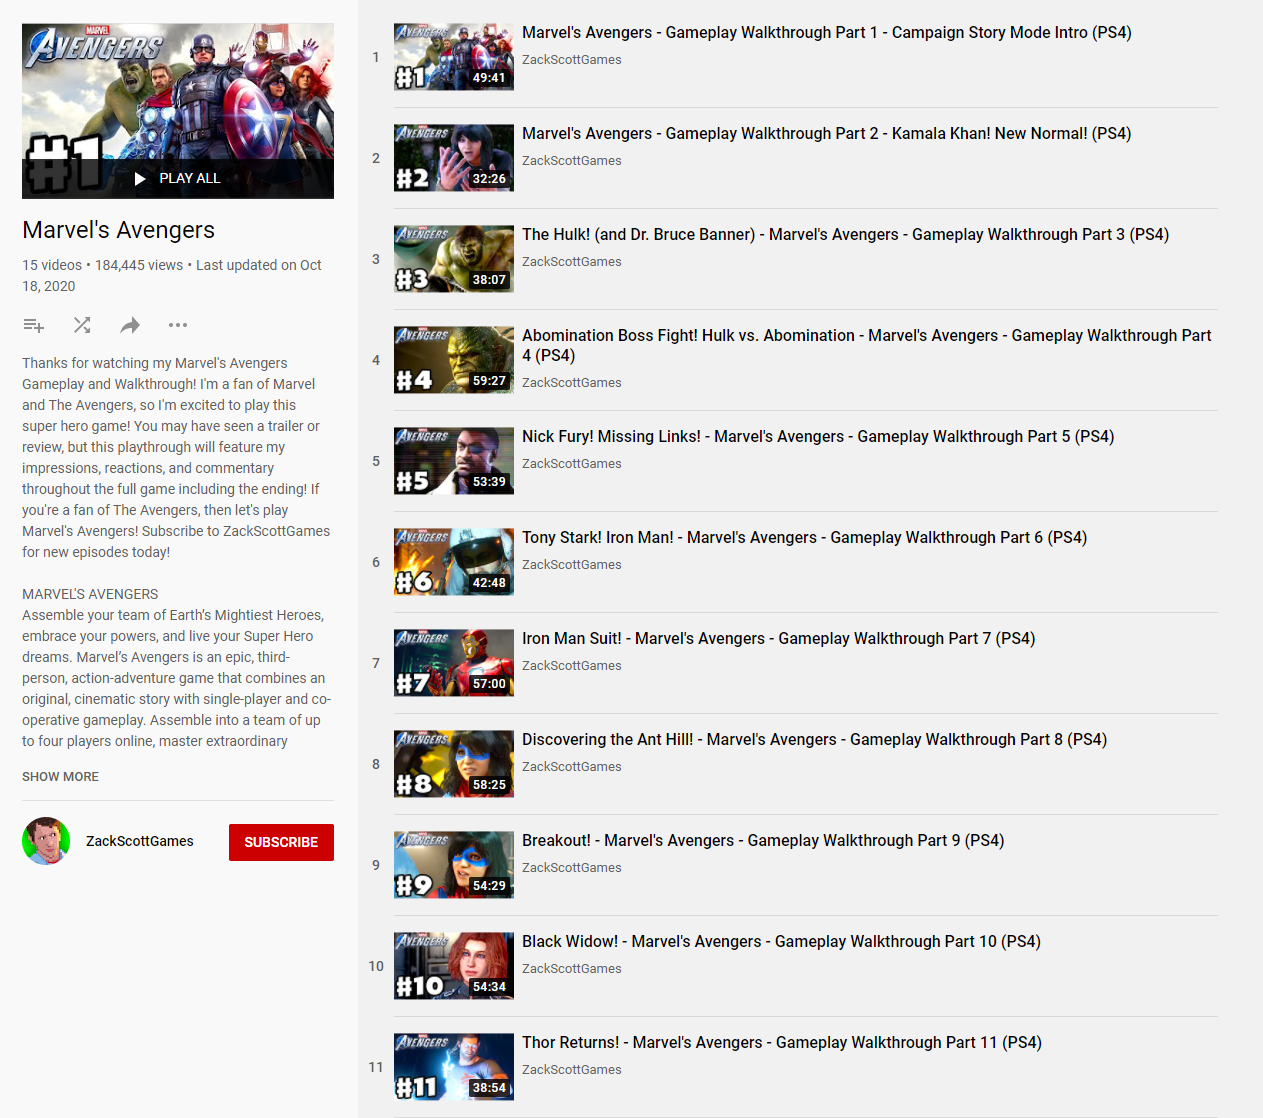Screen dimensions: 1263x1118
Task: Shuffle the Marvel's Avengers playlist
Action: click(x=82, y=325)
